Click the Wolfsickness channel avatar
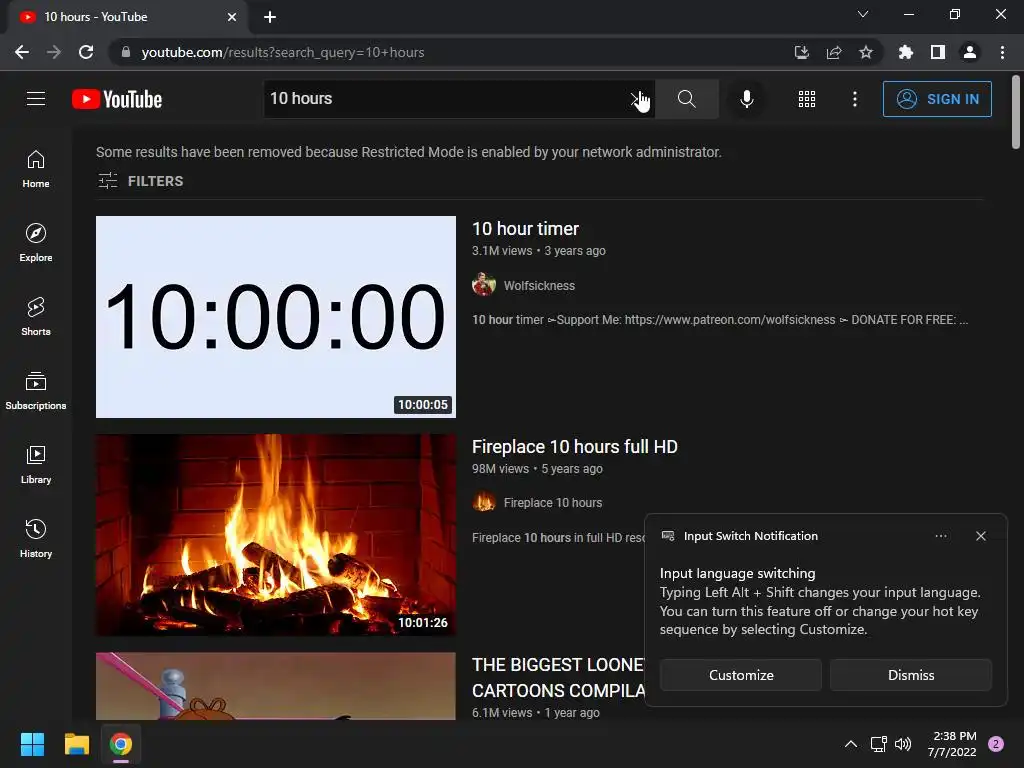 point(484,285)
